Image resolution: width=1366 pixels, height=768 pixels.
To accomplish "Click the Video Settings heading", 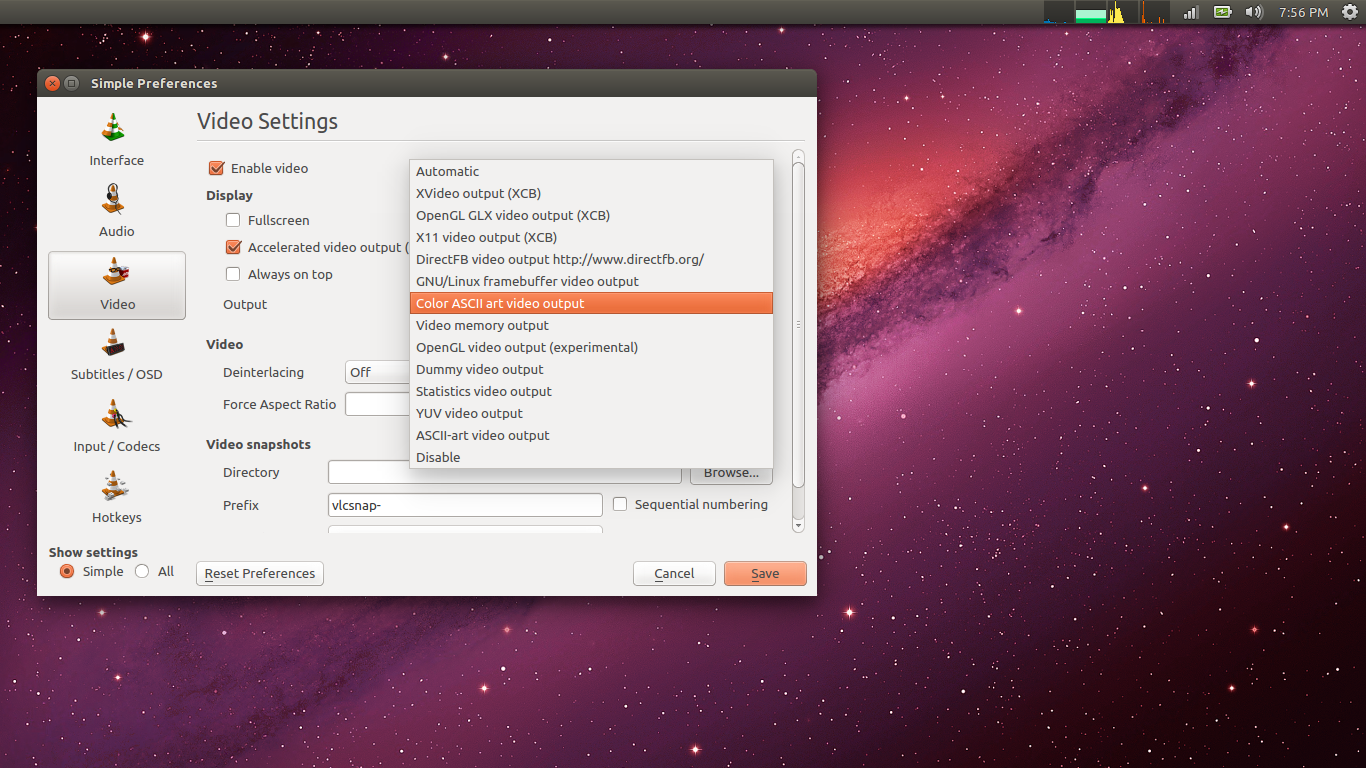I will (267, 122).
